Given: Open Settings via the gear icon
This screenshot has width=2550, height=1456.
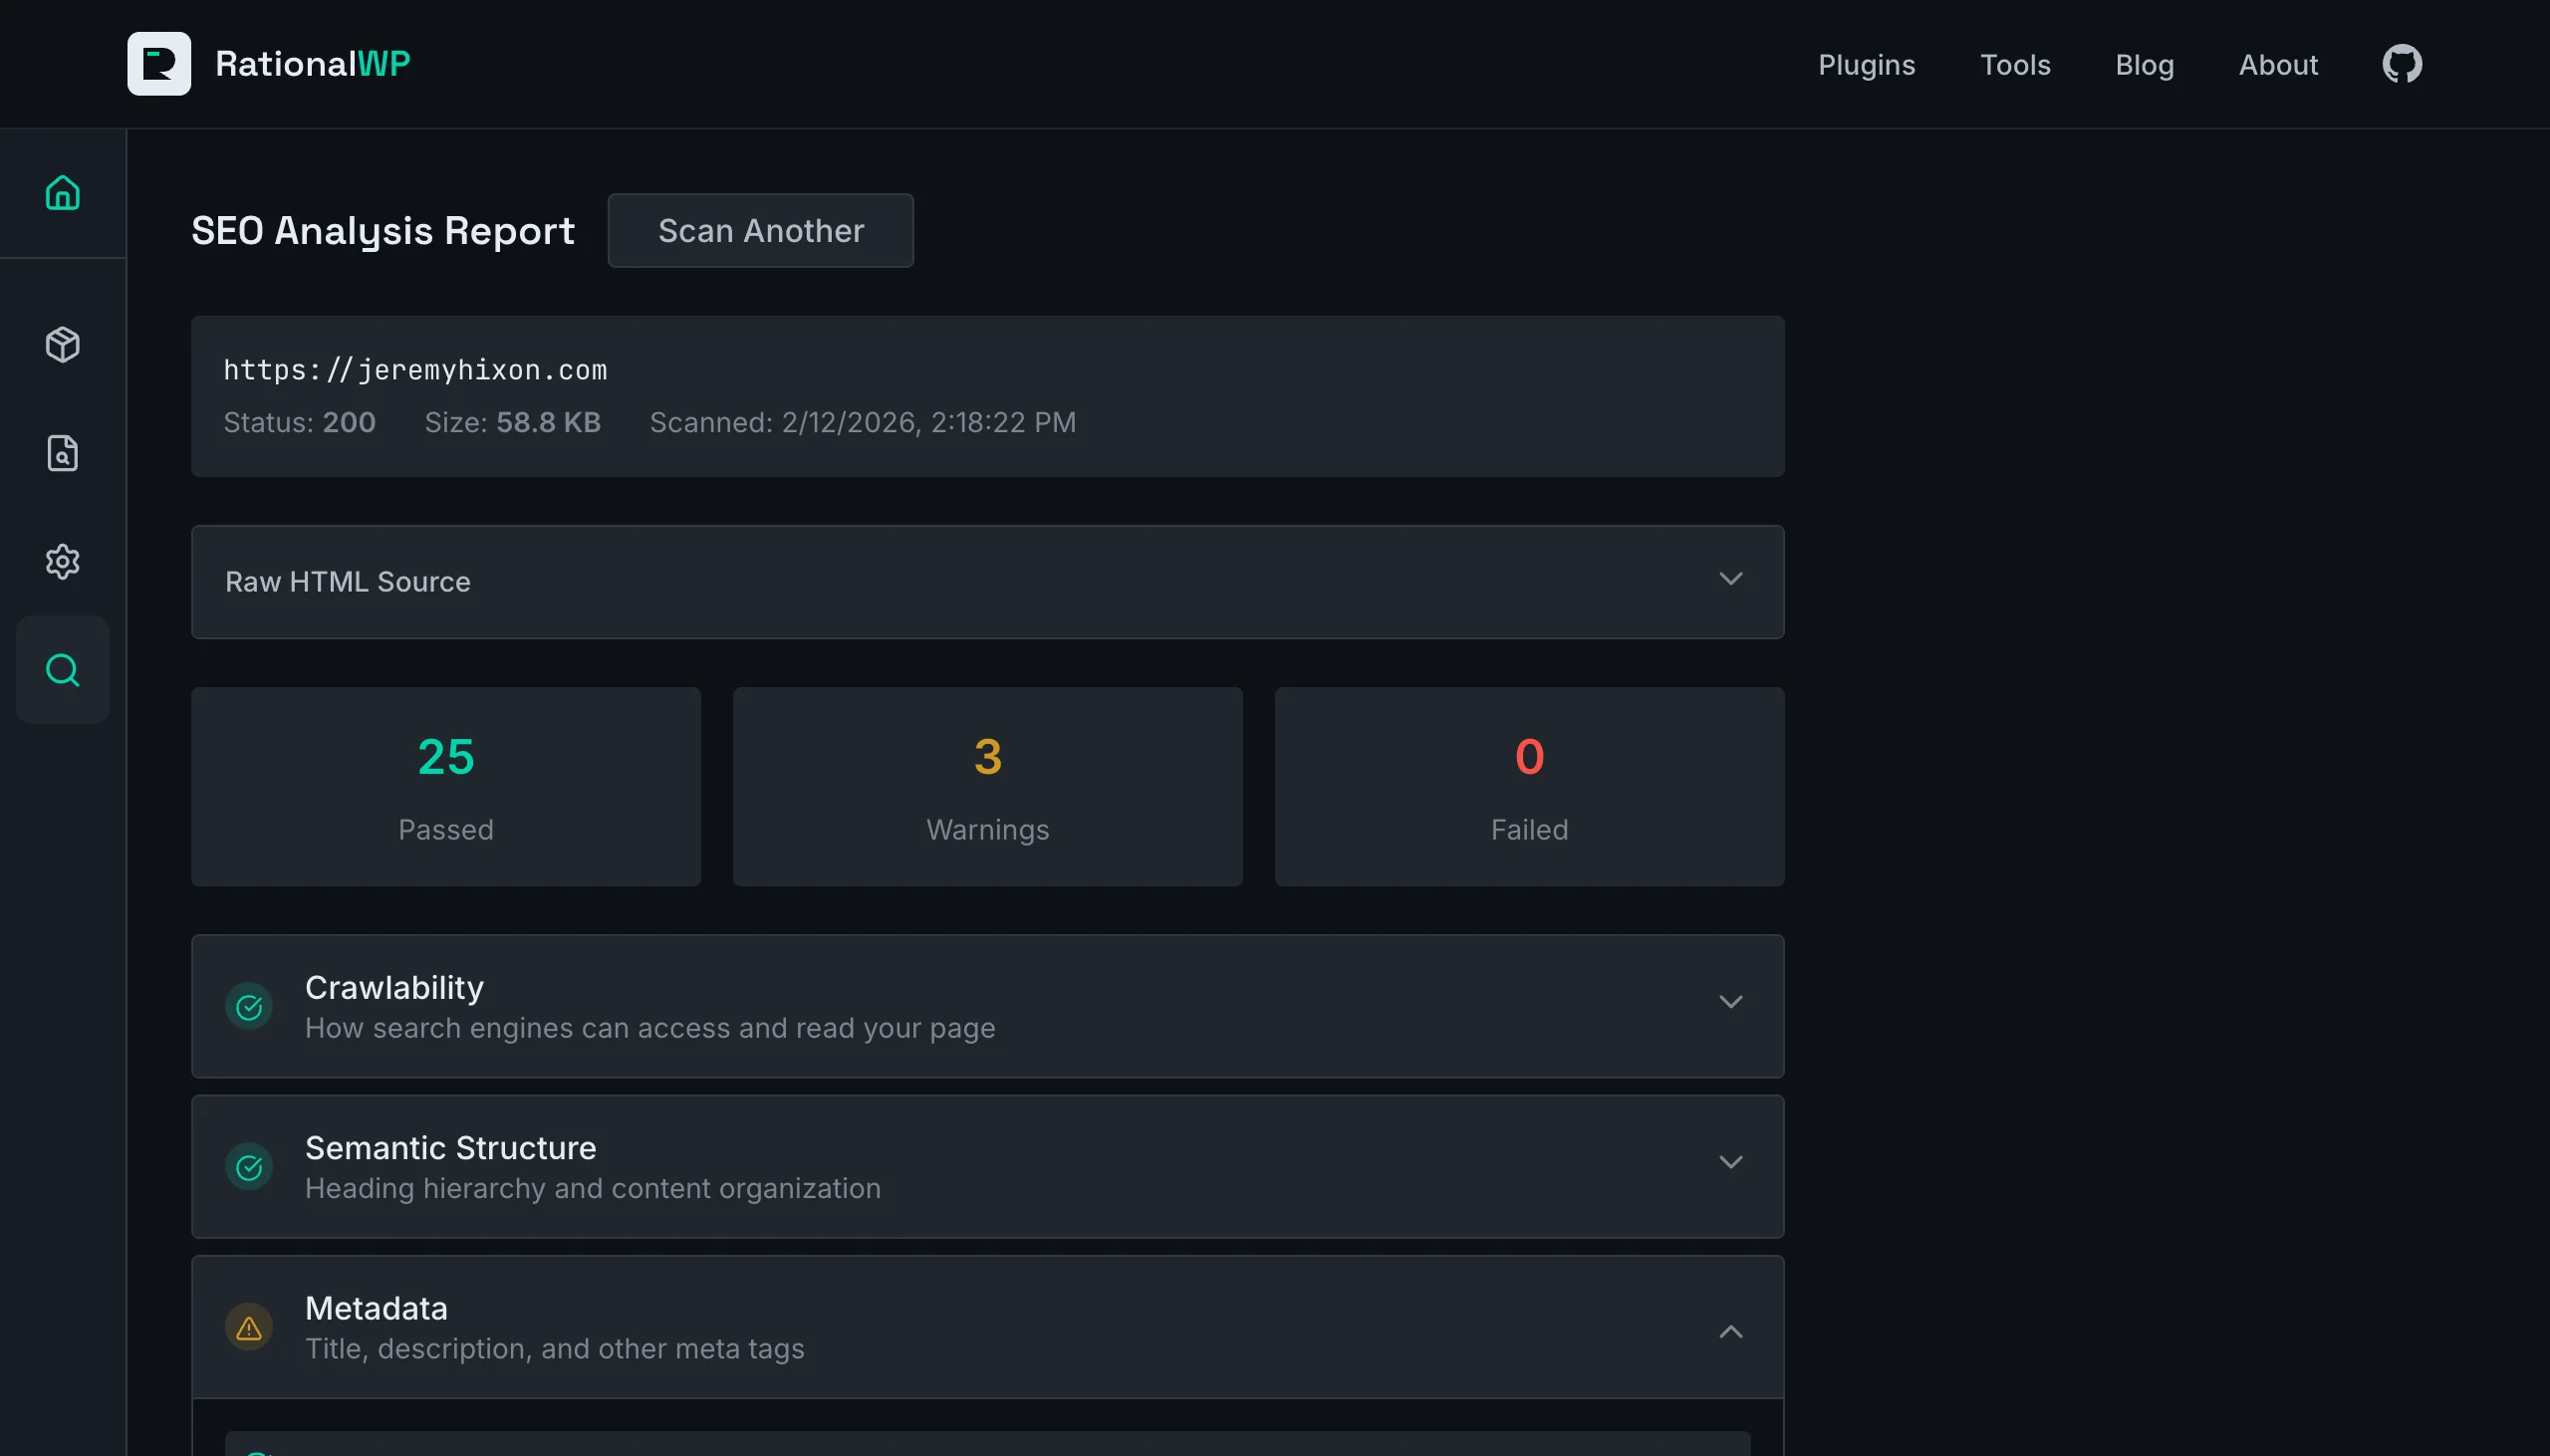Looking at the screenshot, I should (x=62, y=561).
